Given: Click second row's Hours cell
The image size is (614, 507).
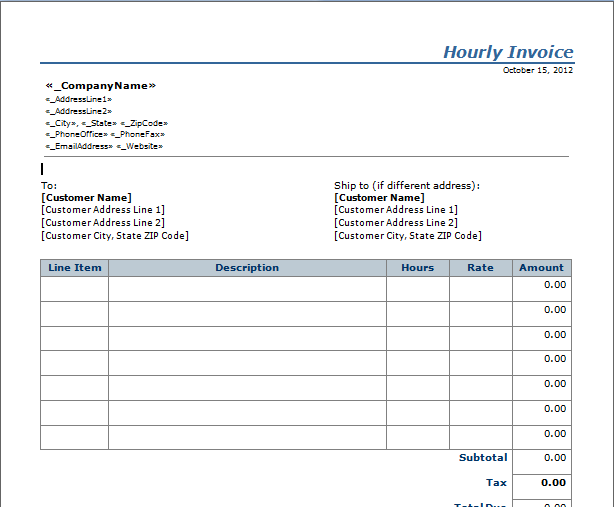Looking at the screenshot, I should pyautogui.click(x=418, y=314).
